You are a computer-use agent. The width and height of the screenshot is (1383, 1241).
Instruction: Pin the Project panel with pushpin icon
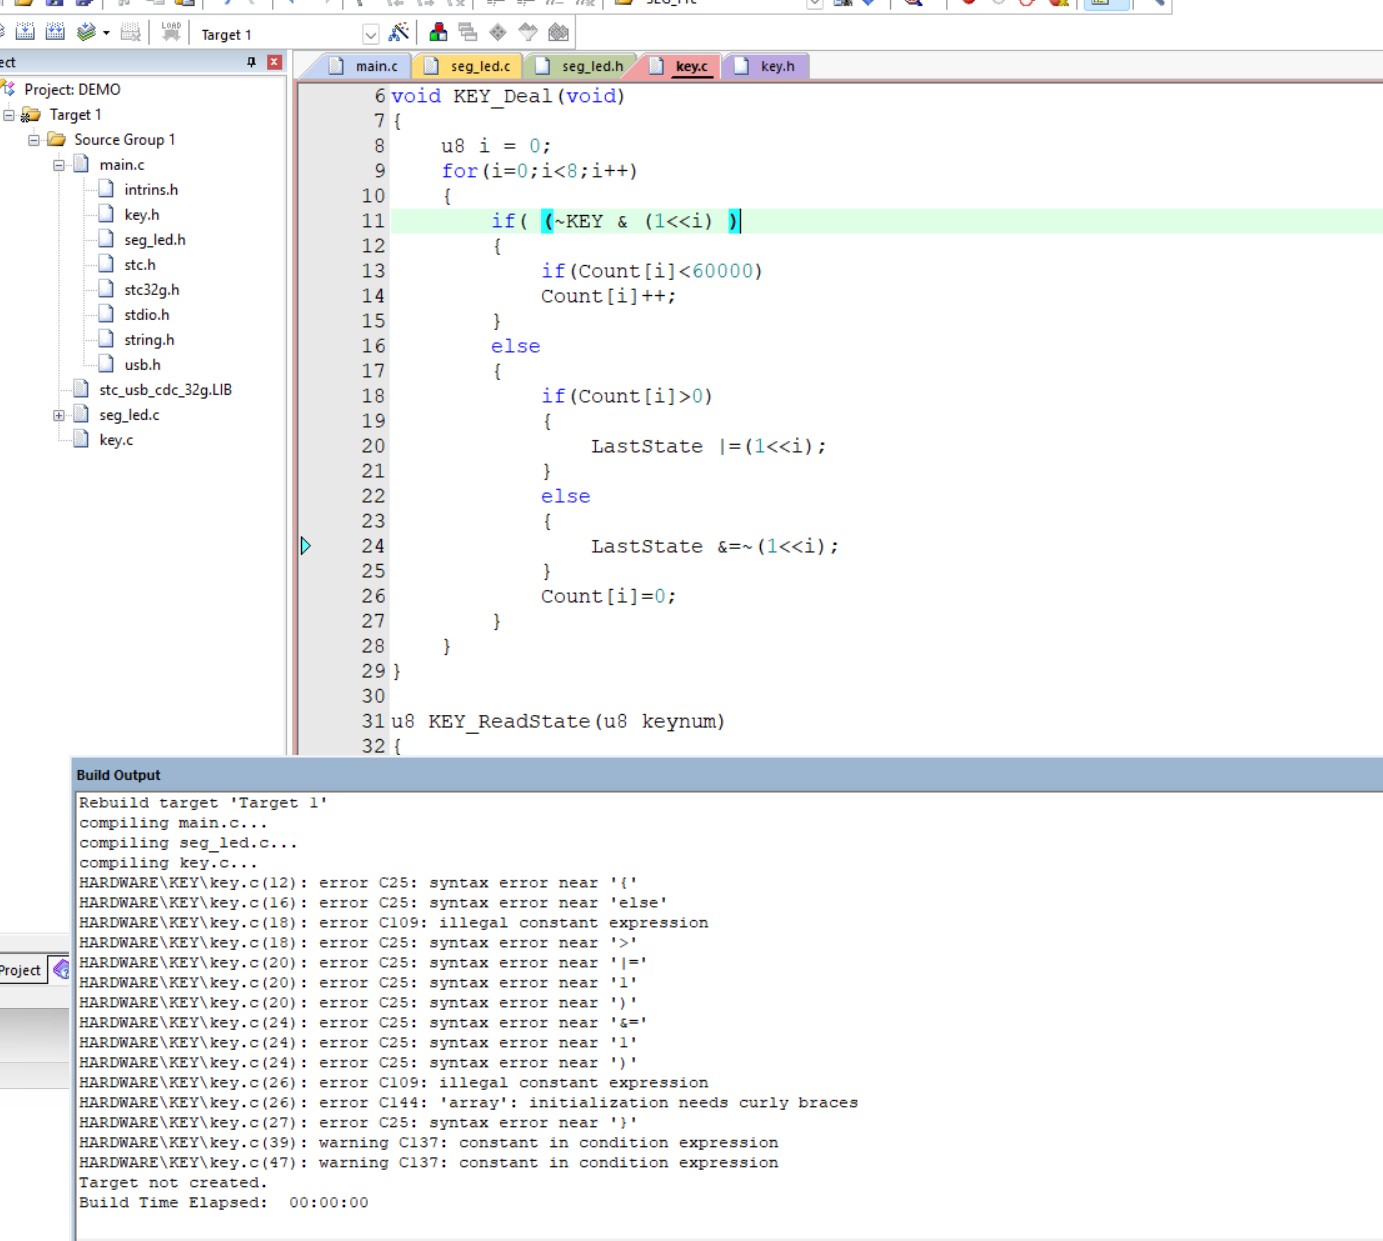pyautogui.click(x=251, y=62)
